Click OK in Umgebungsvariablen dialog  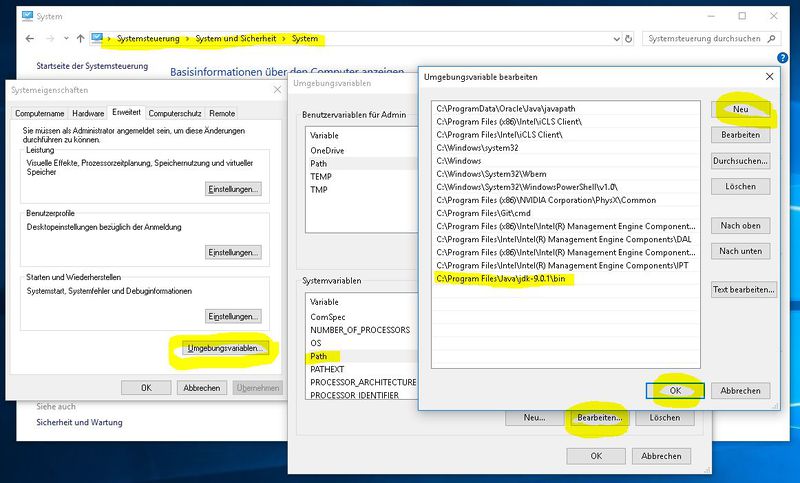point(596,456)
